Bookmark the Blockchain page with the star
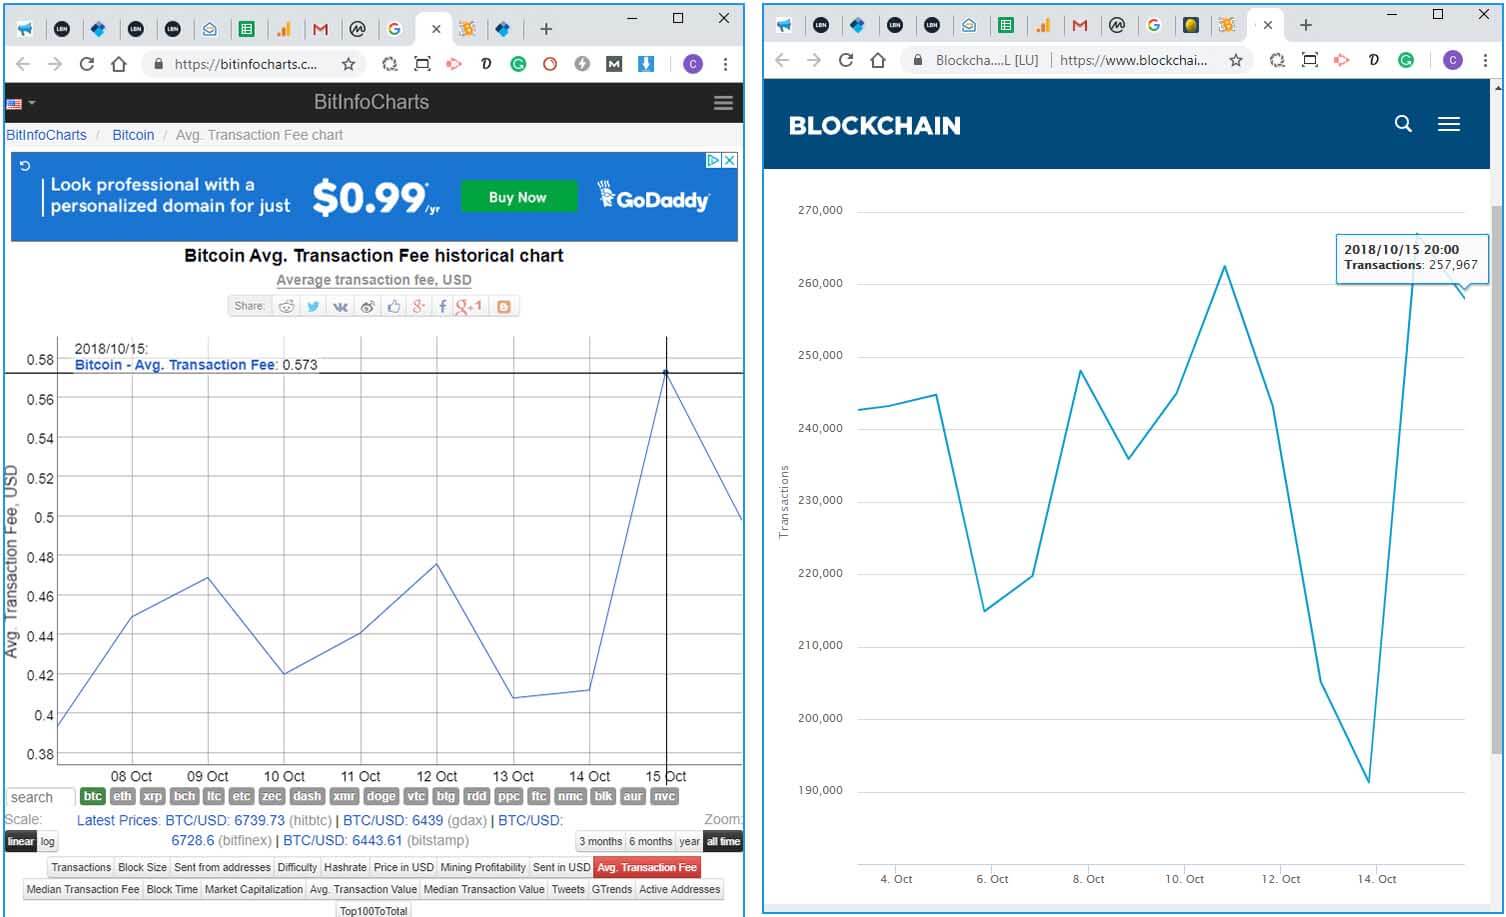The image size is (1506, 917). [x=1236, y=60]
